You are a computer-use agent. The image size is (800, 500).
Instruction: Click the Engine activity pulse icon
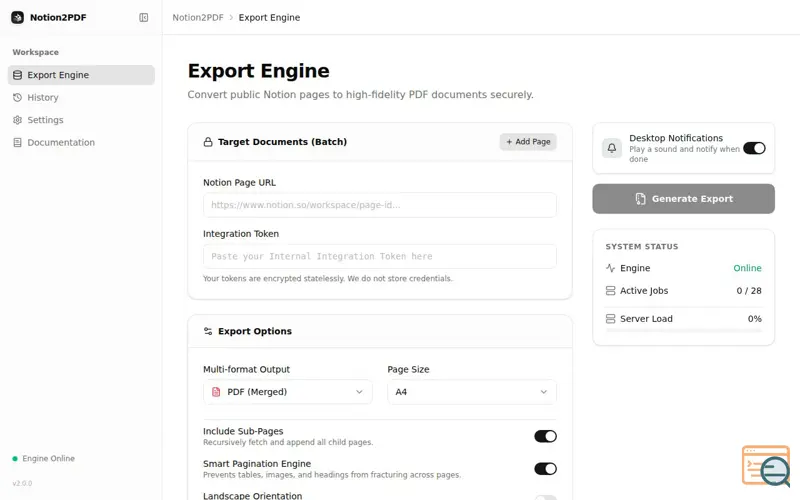610,268
